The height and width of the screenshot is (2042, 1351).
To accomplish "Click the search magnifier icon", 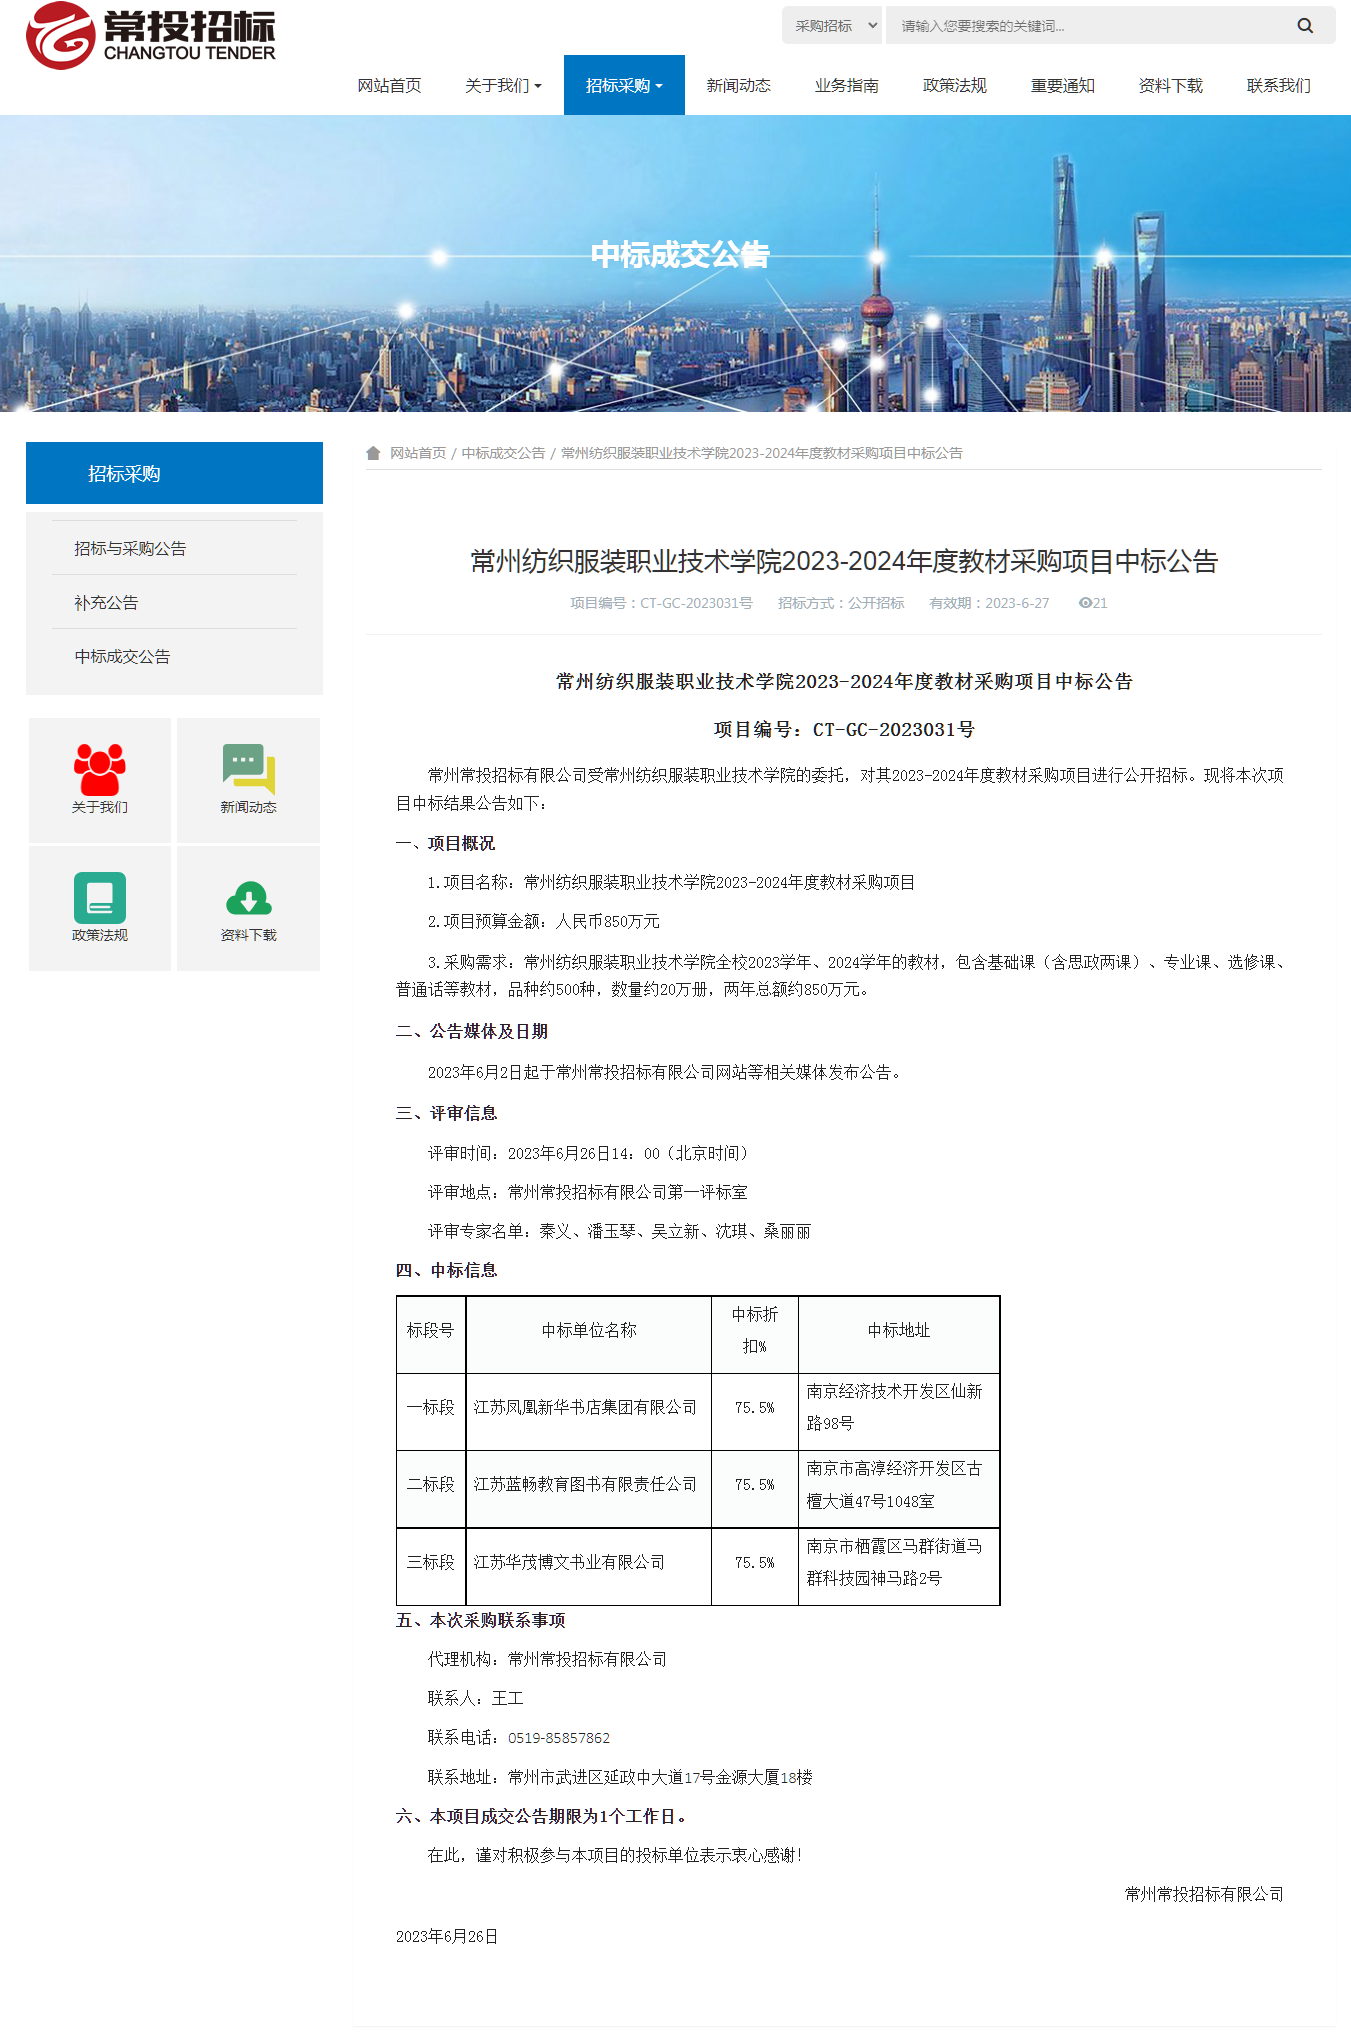I will (1305, 26).
